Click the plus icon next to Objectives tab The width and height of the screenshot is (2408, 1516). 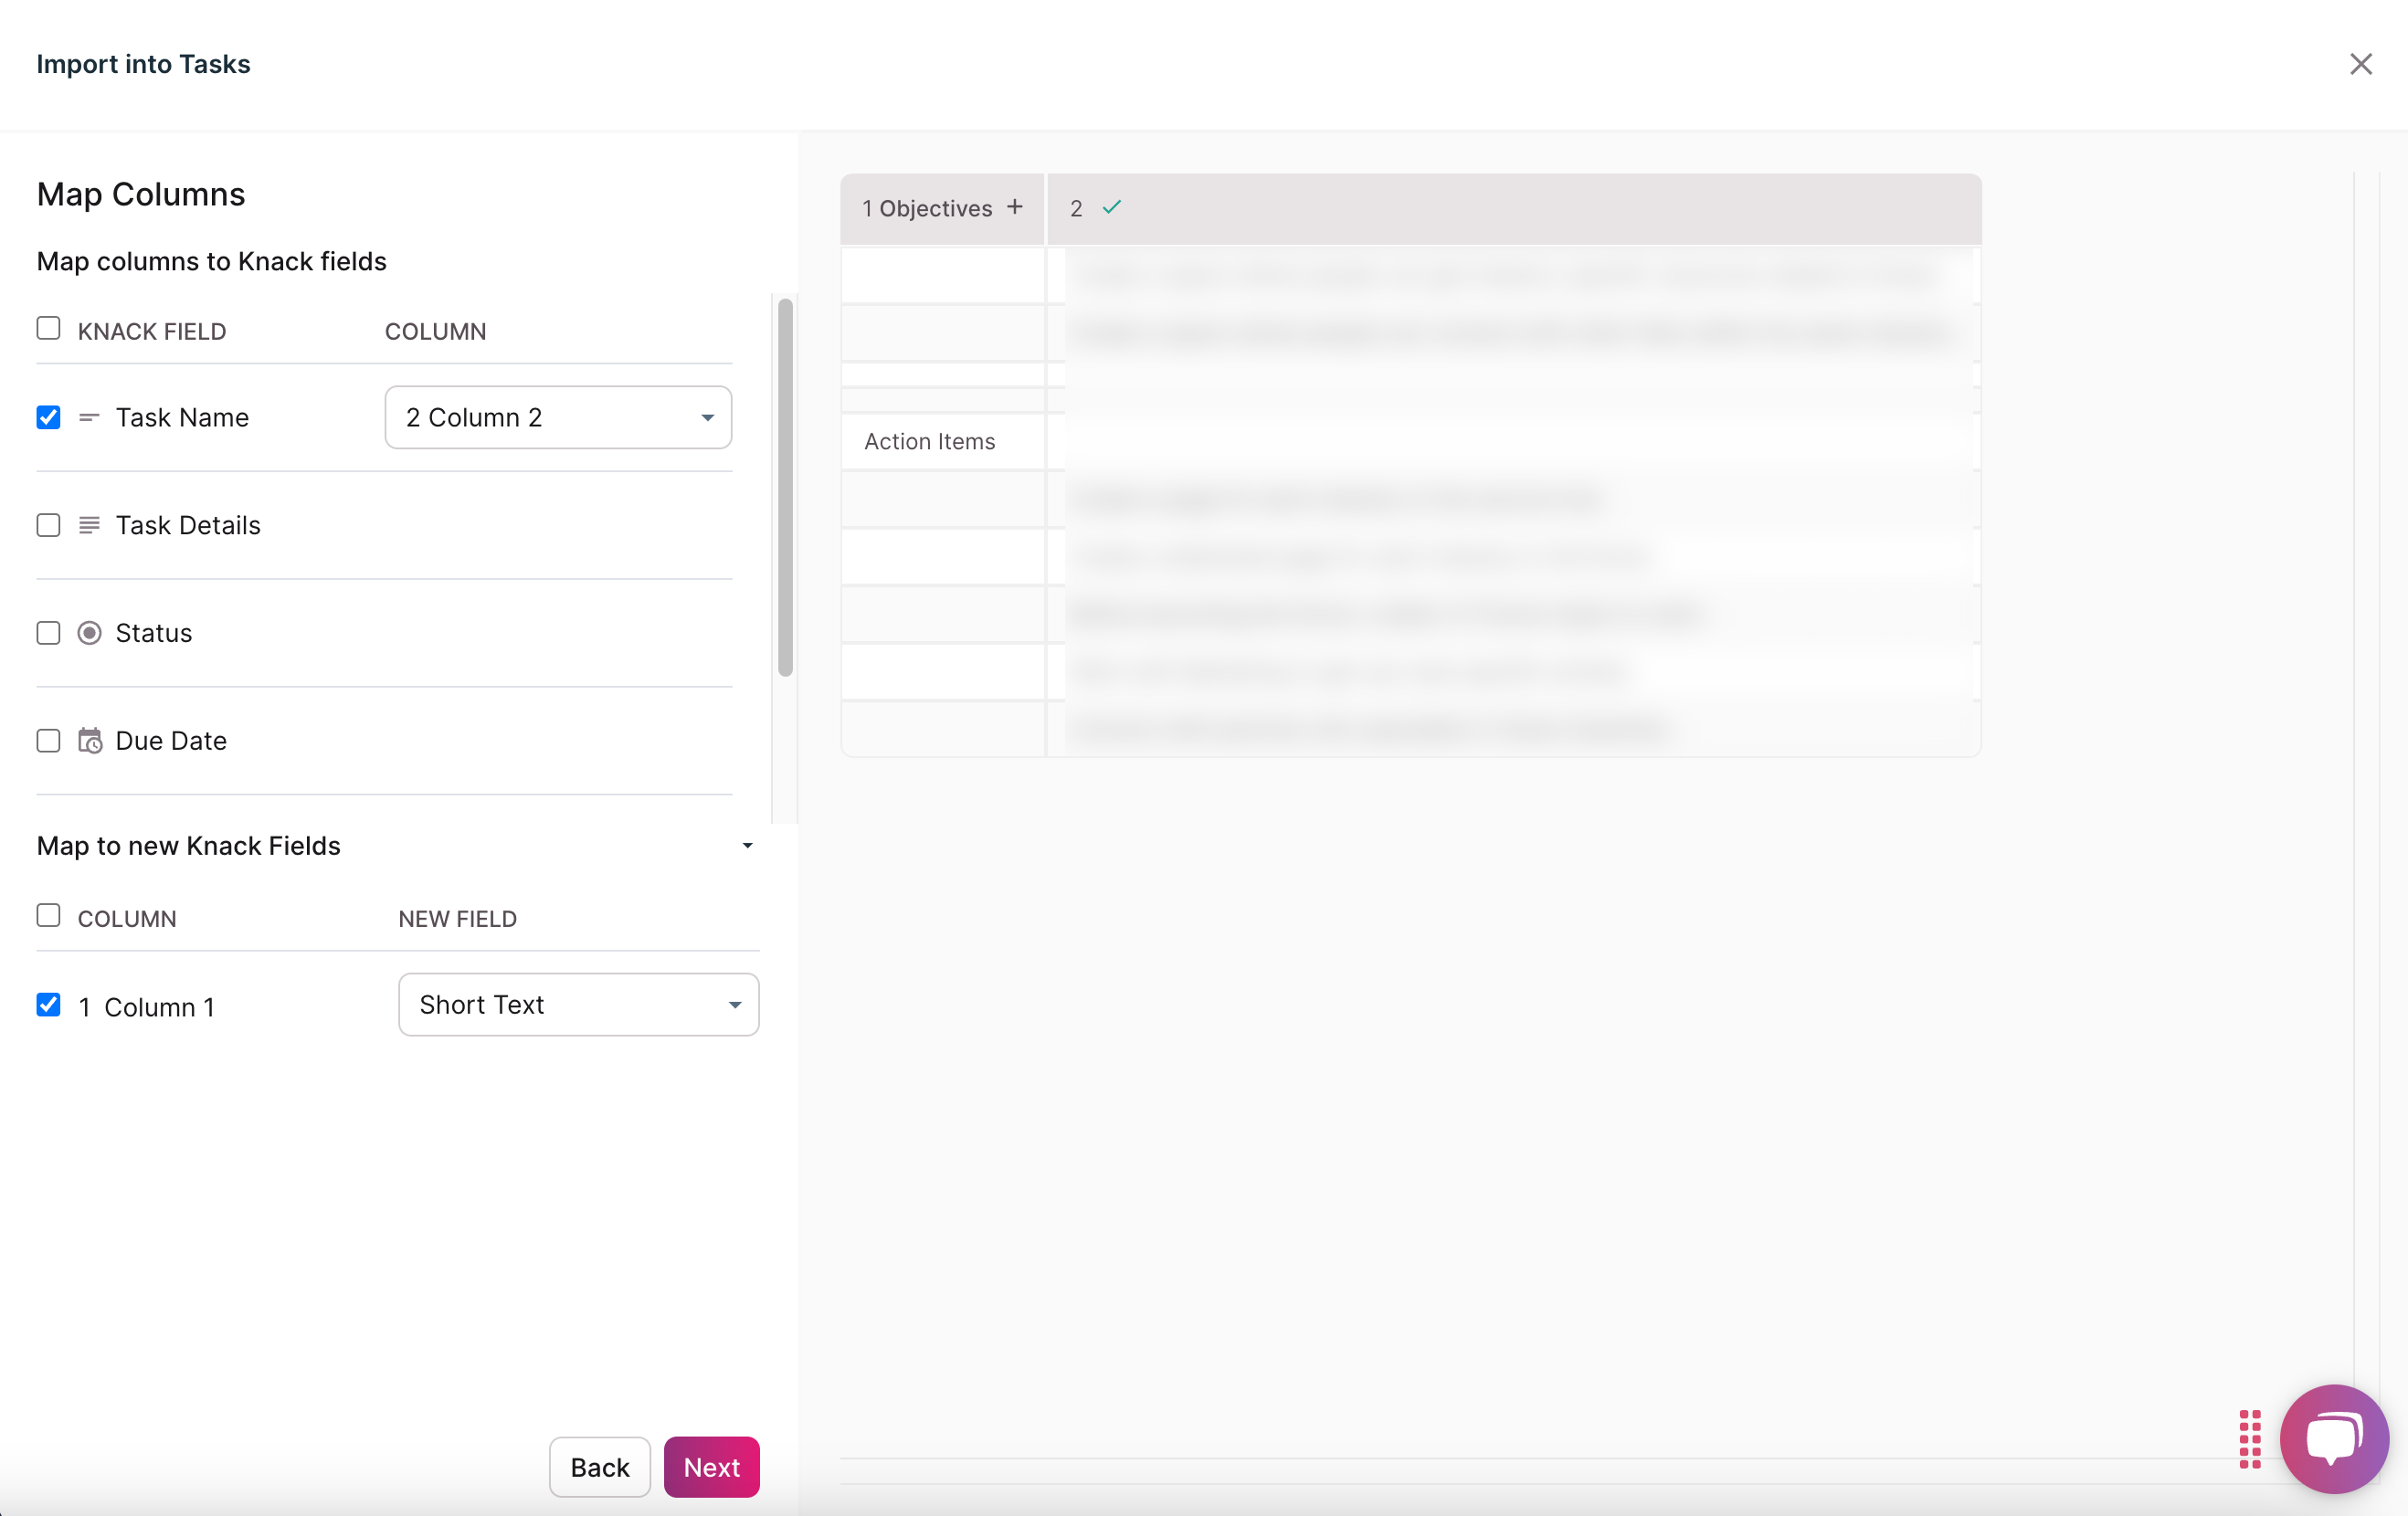(1015, 208)
